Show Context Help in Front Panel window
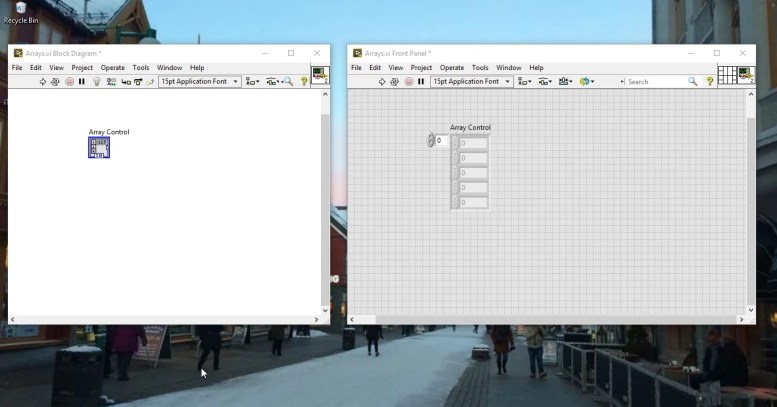Viewport: 777px width, 407px height. [710, 82]
